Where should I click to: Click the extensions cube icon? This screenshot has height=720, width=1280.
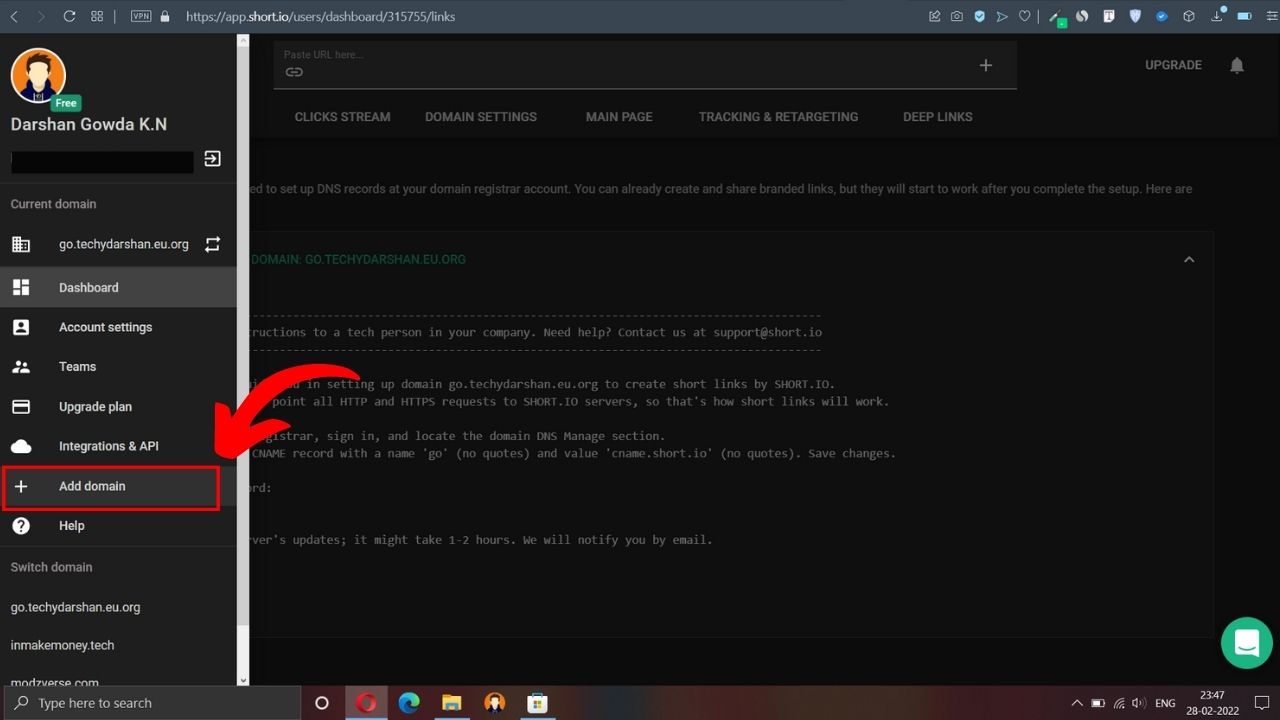[1189, 16]
